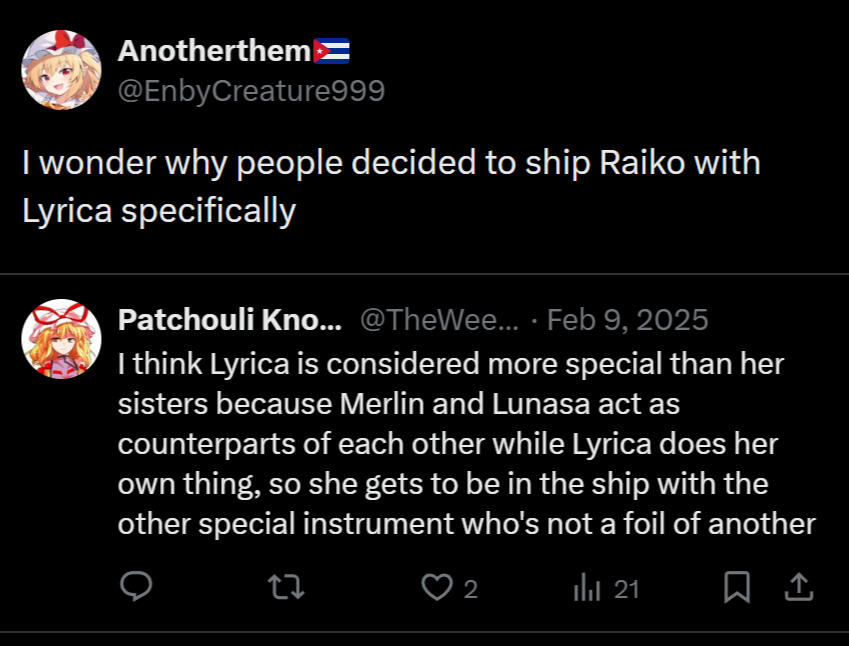Open the @EnbyCreature999 handle link
Image resolution: width=849 pixels, height=646 pixels.
[251, 90]
